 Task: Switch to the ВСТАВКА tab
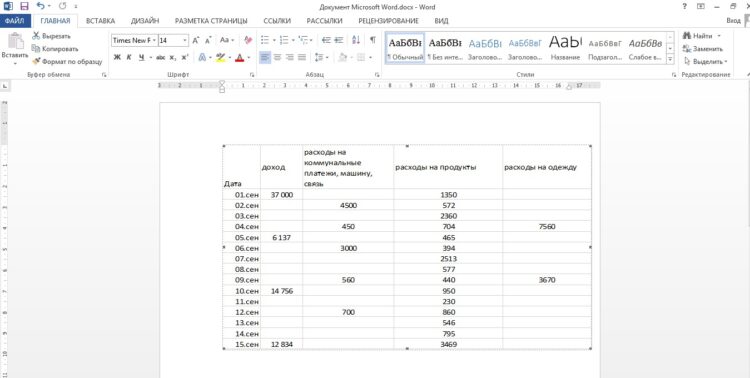(100, 21)
